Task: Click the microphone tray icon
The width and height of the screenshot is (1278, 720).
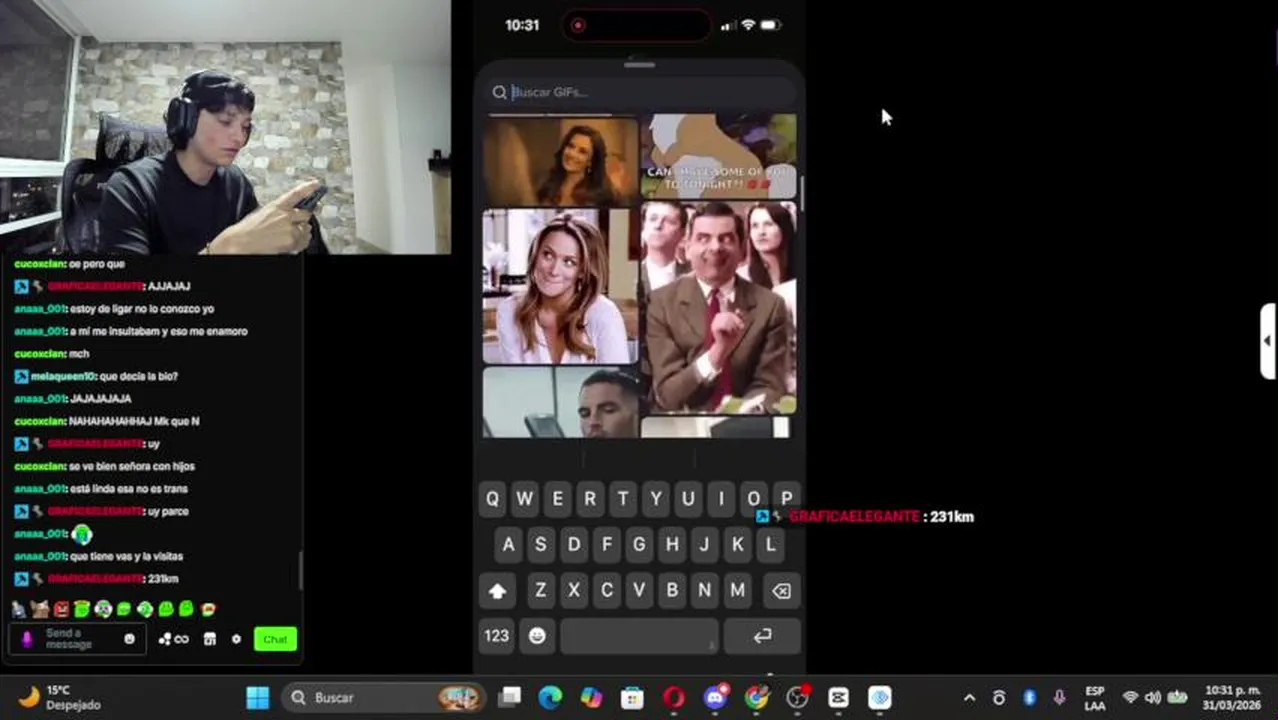Action: [x=1059, y=698]
